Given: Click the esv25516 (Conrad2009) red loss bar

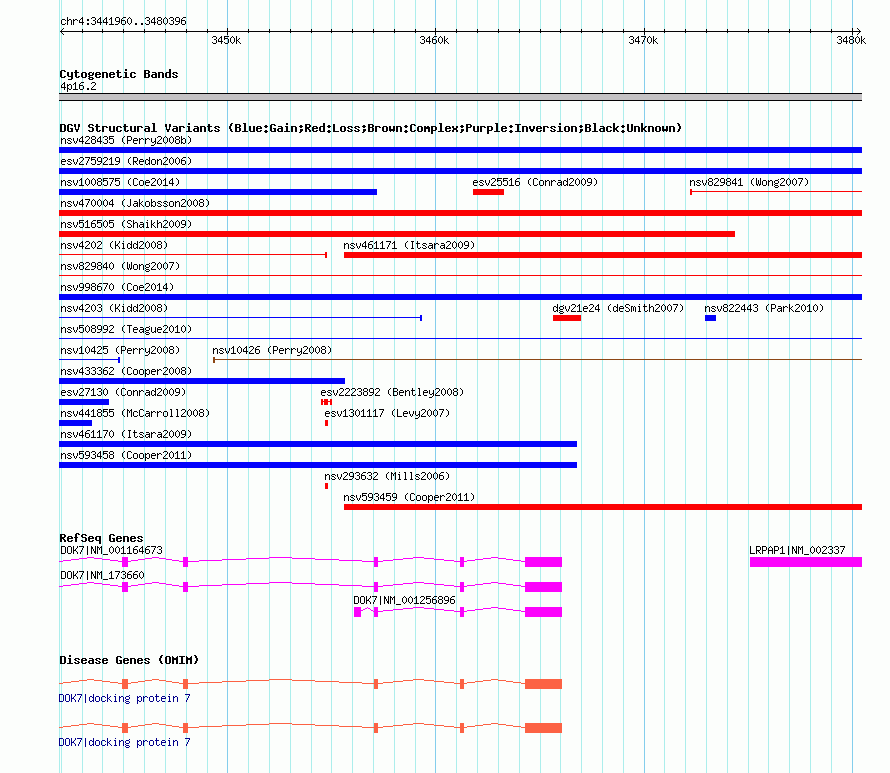Looking at the screenshot, I should [x=488, y=192].
